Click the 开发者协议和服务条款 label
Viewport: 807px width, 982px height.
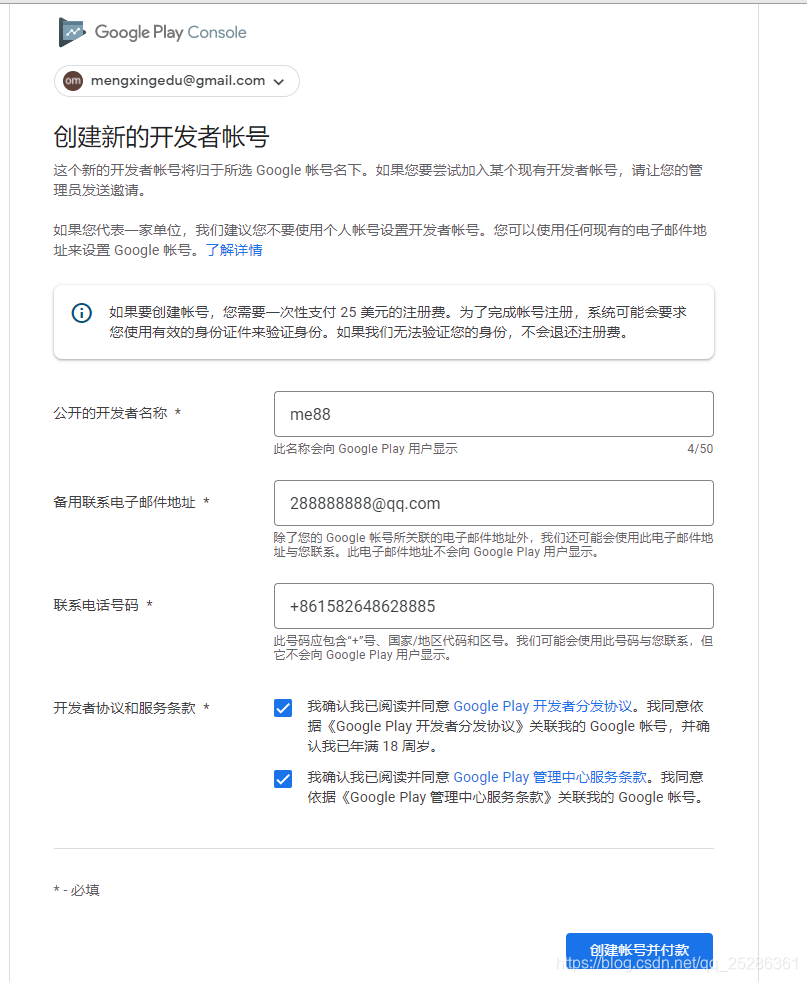tap(125, 708)
